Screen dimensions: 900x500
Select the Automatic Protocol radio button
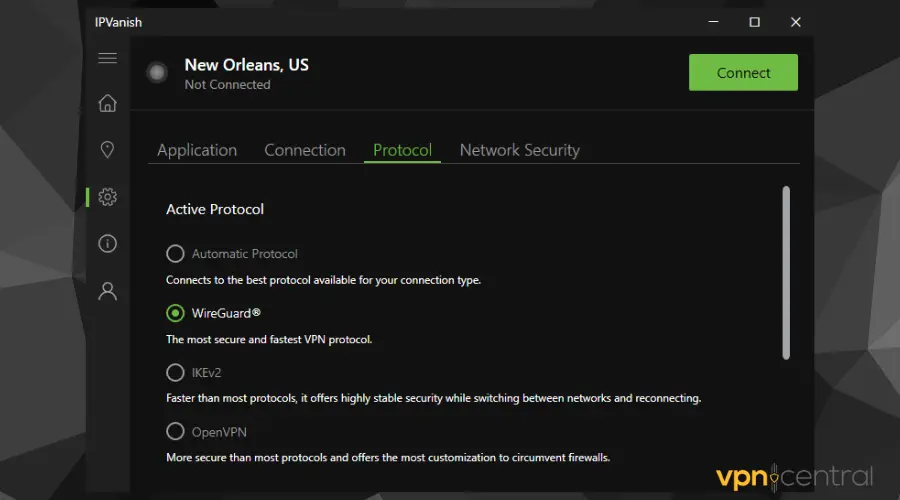pos(176,254)
